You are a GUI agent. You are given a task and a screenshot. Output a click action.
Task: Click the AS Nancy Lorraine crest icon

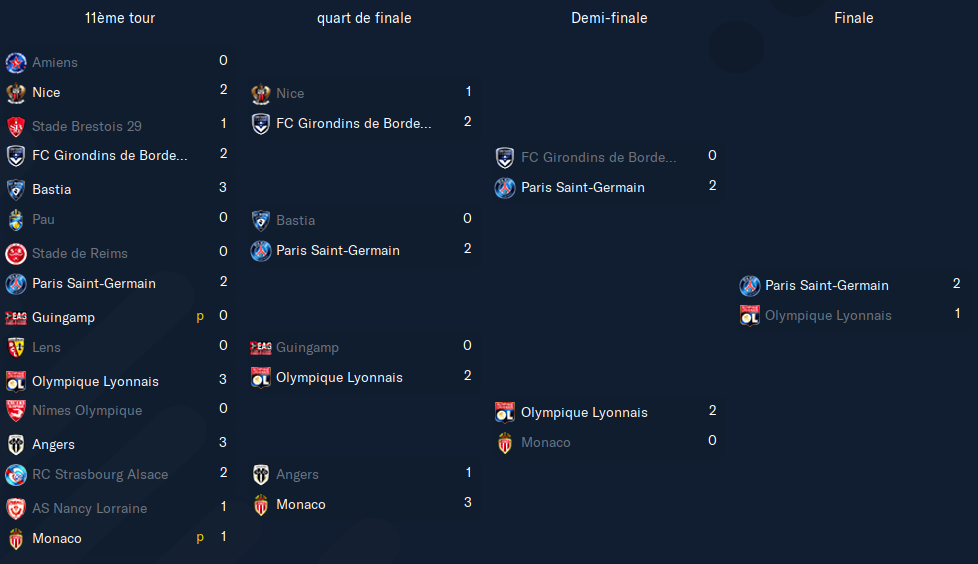(16, 508)
